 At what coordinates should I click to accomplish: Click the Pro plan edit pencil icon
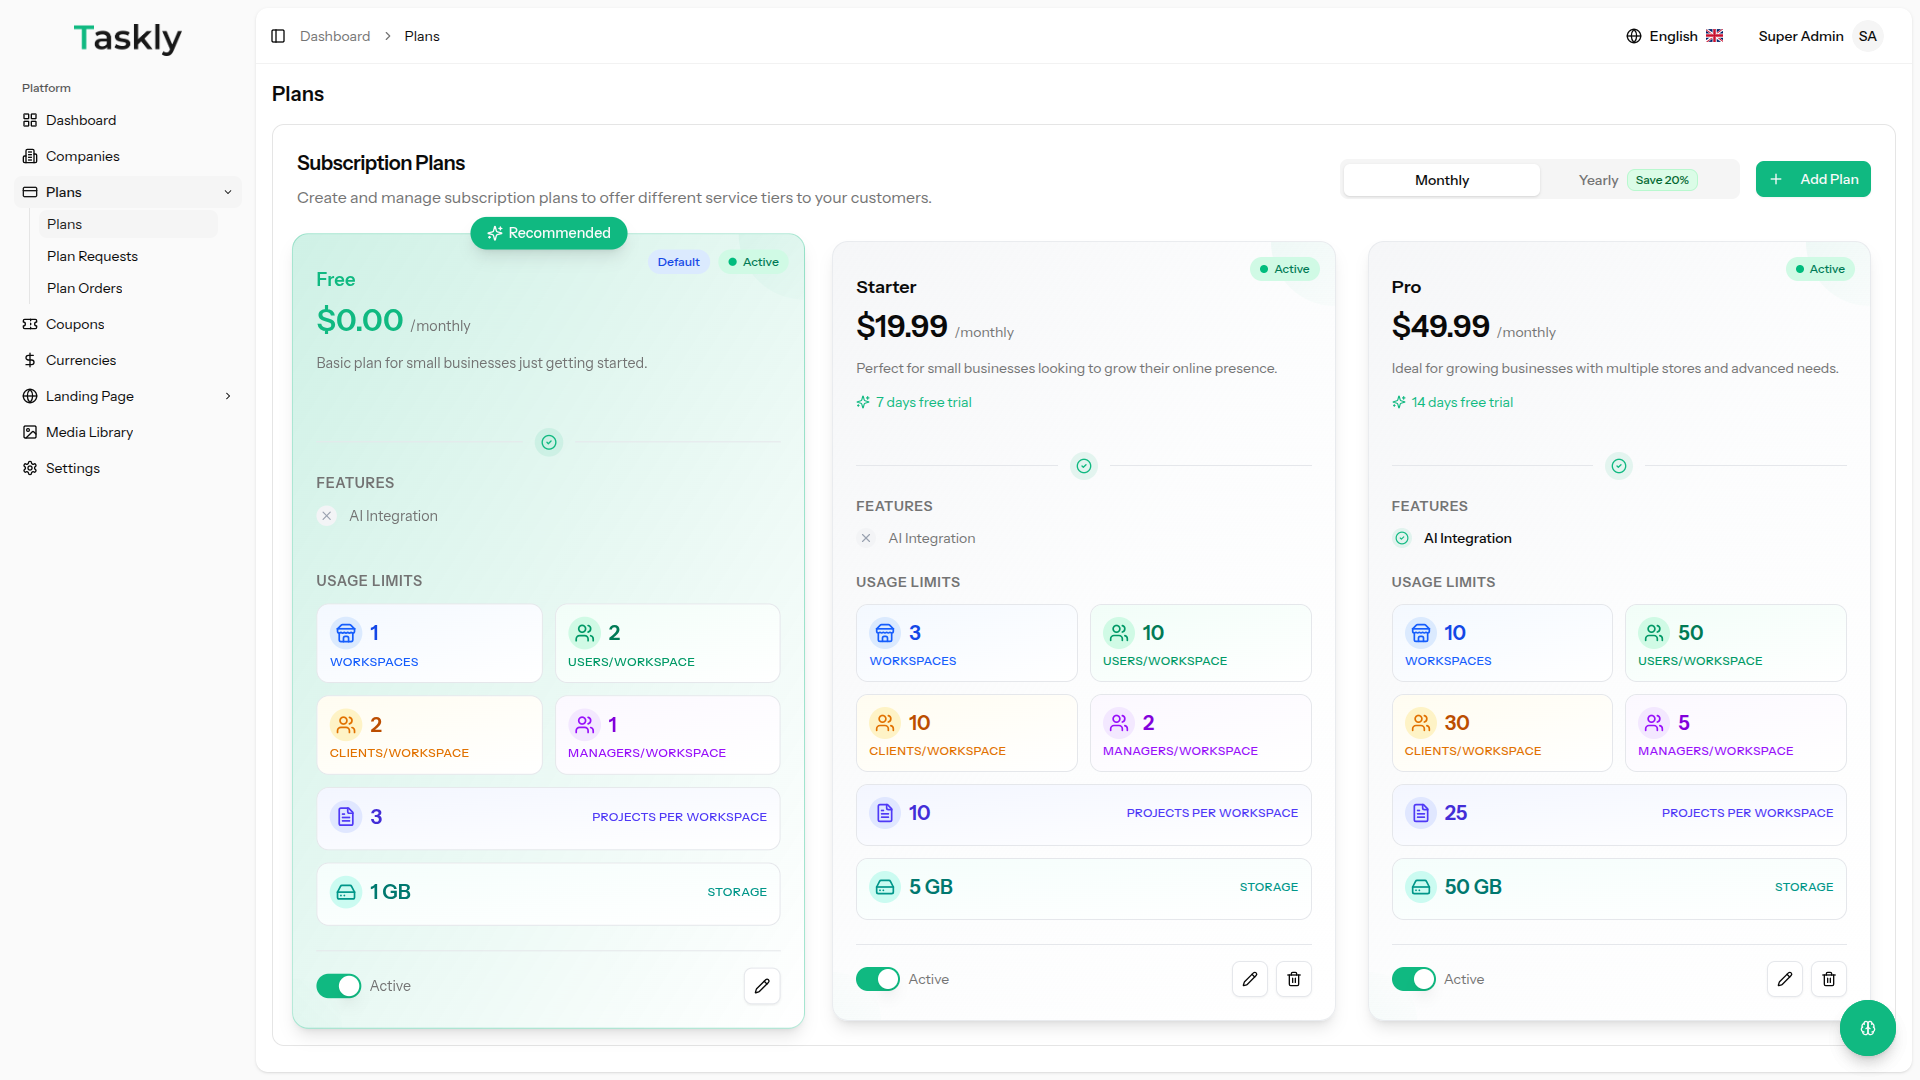point(1785,979)
